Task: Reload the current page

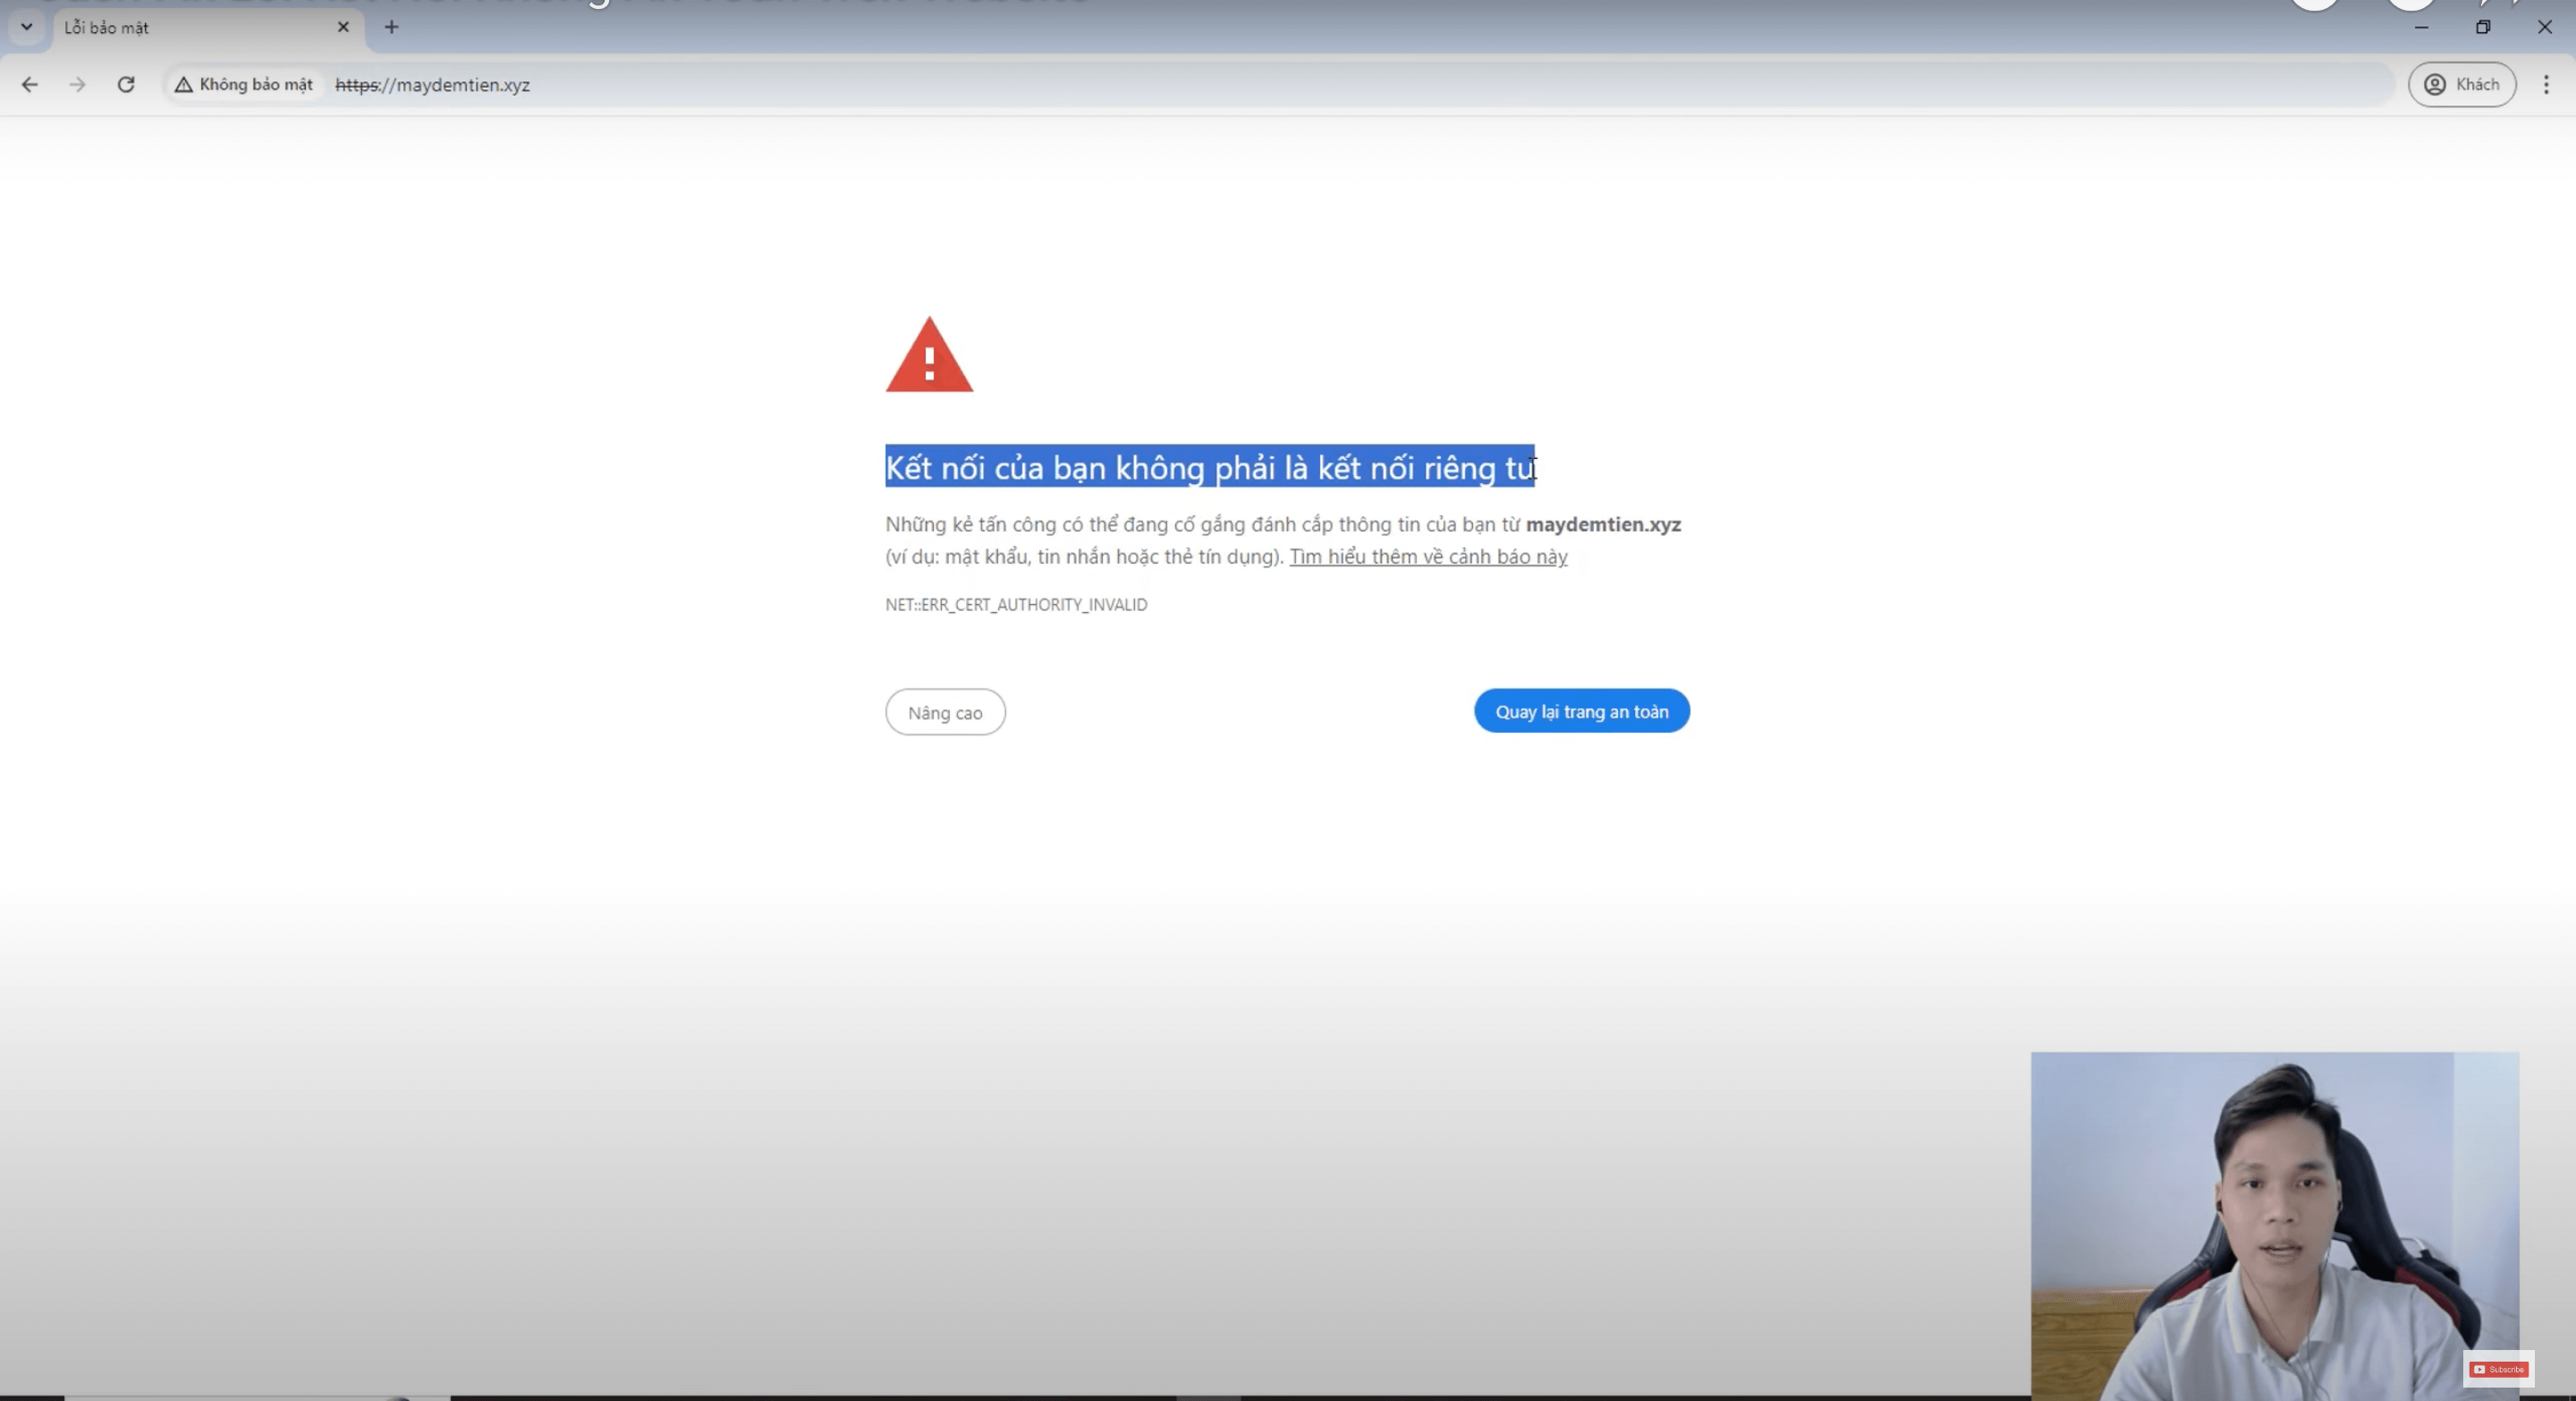Action: click(126, 85)
